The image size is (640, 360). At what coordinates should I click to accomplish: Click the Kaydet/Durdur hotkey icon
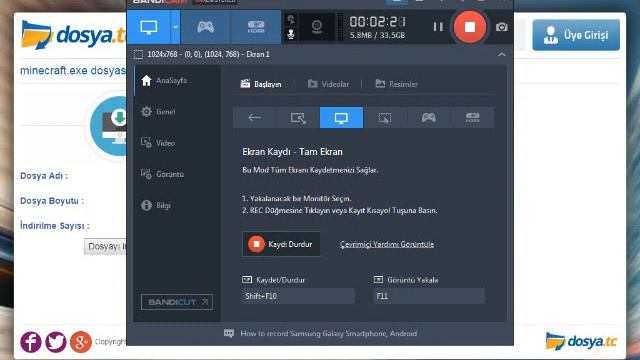(x=247, y=280)
